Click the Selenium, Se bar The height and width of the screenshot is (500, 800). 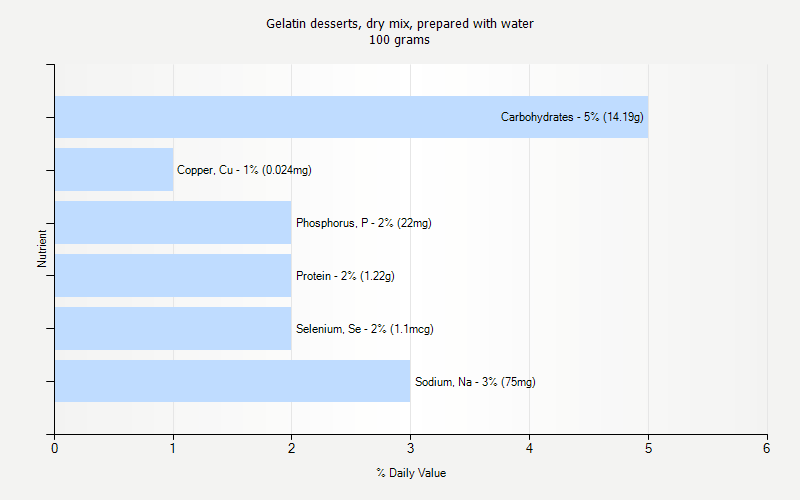tap(173, 329)
